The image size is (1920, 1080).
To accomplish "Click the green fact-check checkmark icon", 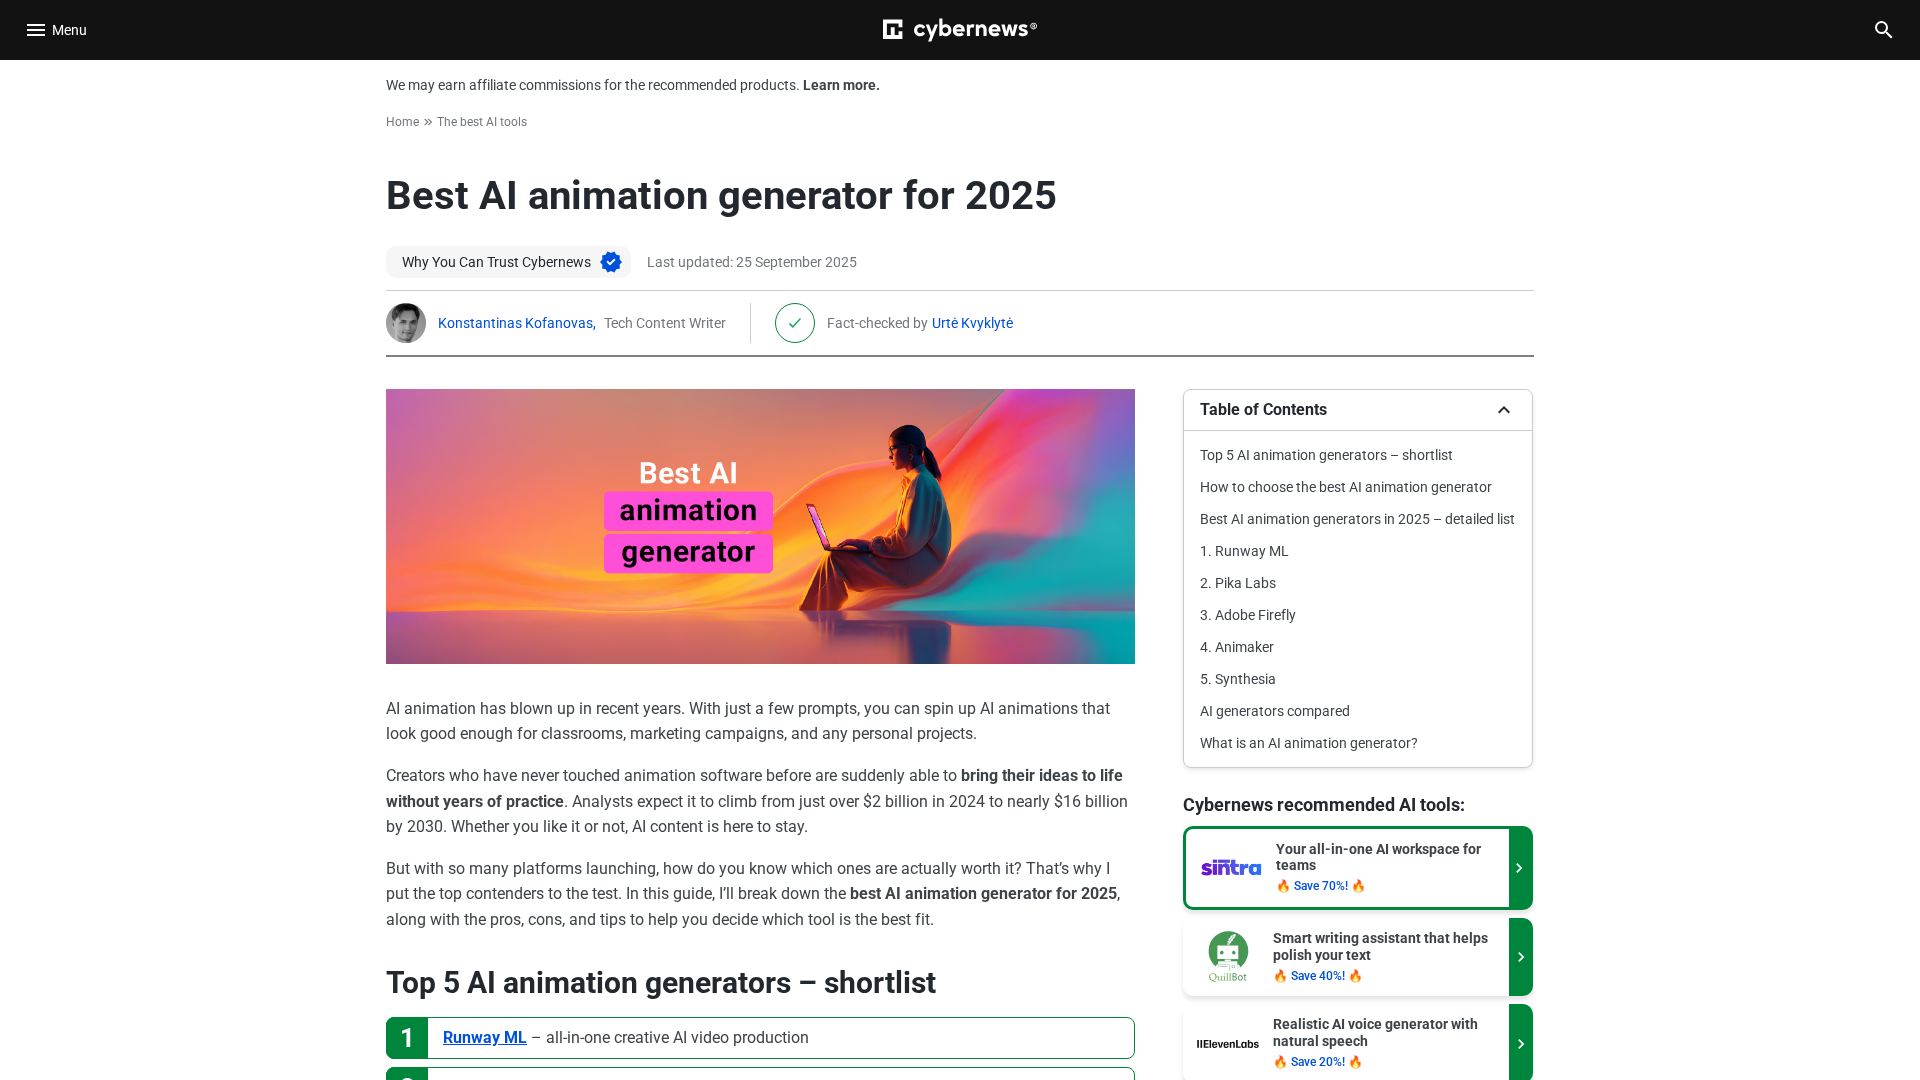I will 795,323.
